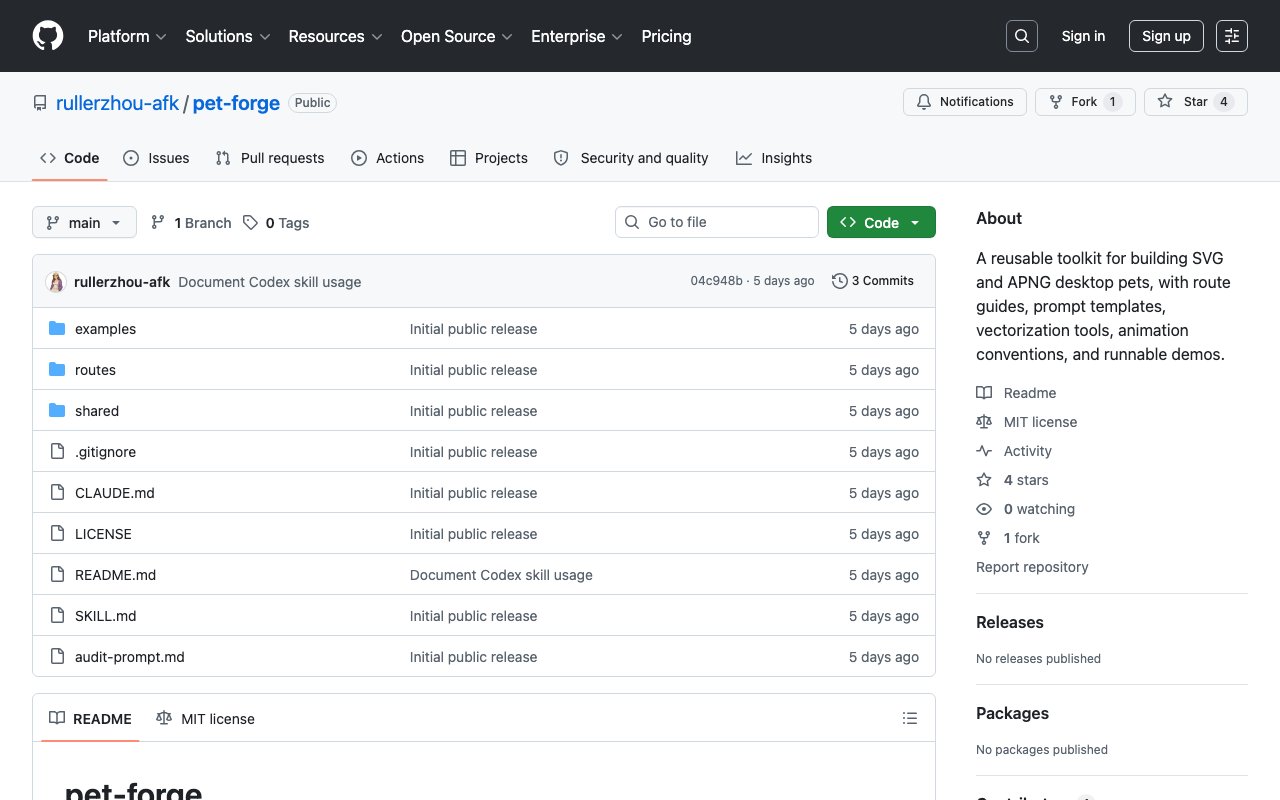The width and height of the screenshot is (1280, 800).
Task: Switch to the Actions tab
Action: [x=388, y=158]
